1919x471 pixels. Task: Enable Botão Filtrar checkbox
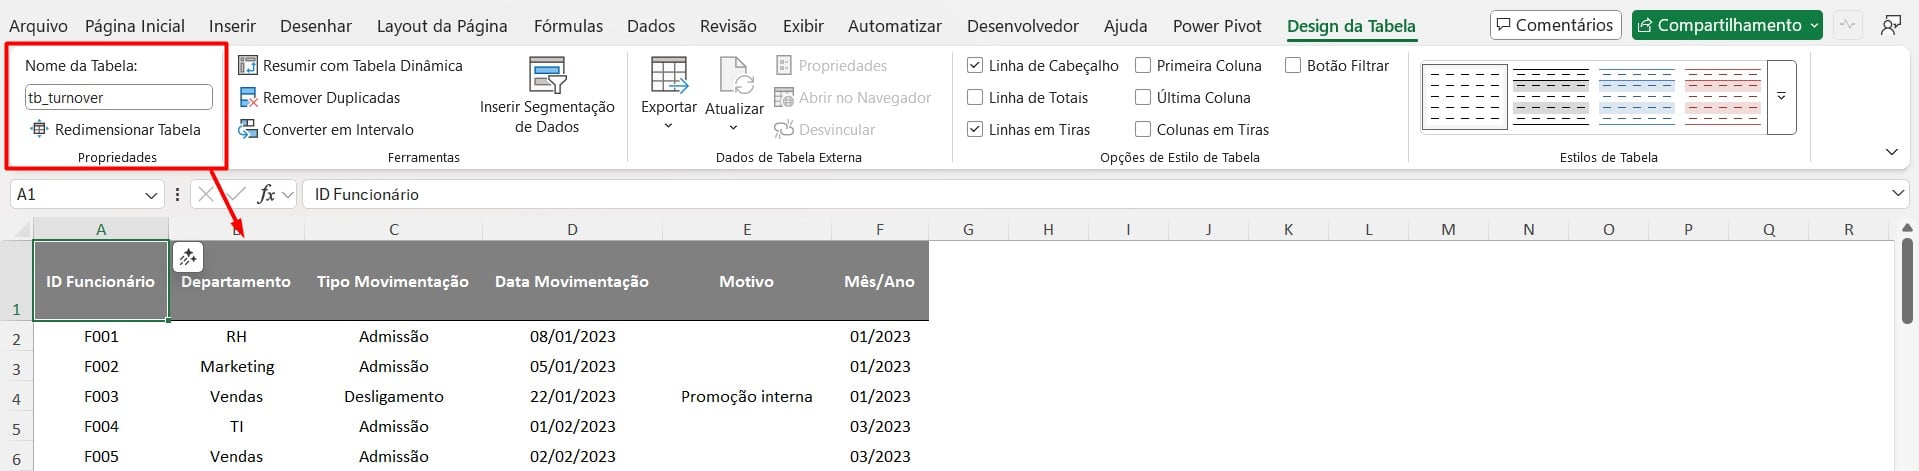1293,65
